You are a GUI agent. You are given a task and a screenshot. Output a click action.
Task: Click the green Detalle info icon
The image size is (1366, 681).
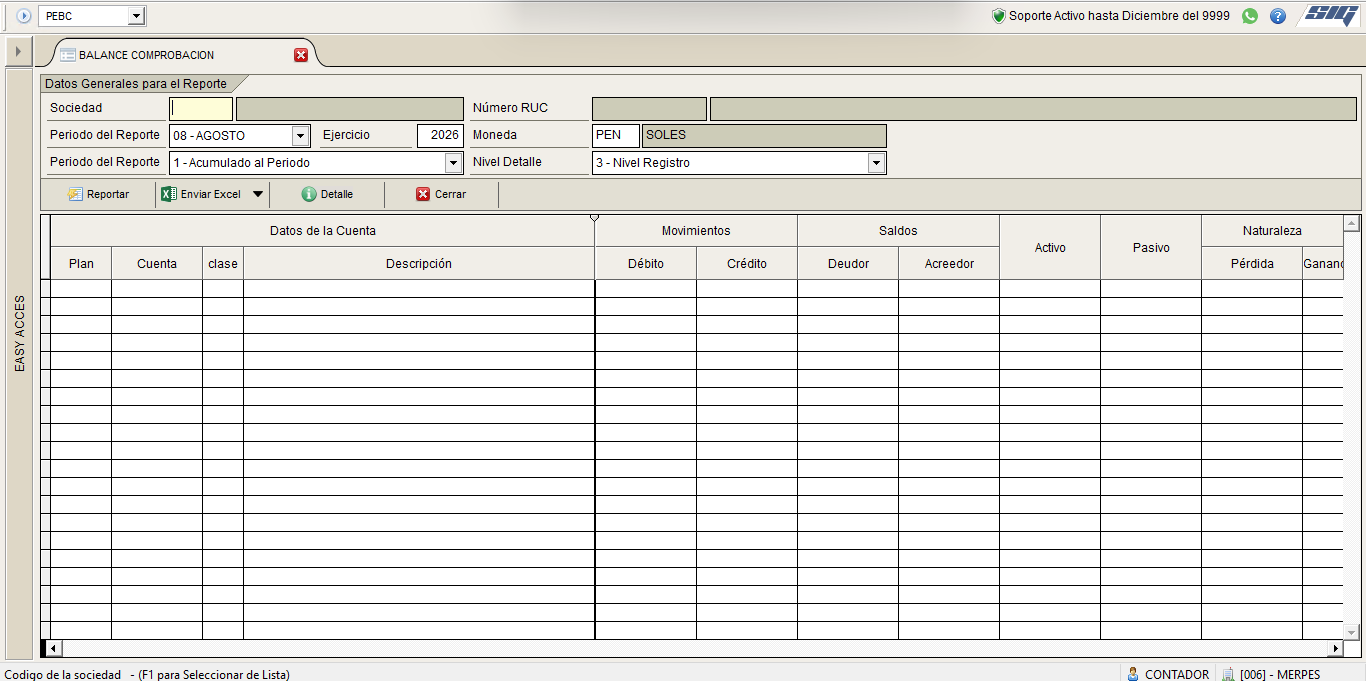(309, 194)
